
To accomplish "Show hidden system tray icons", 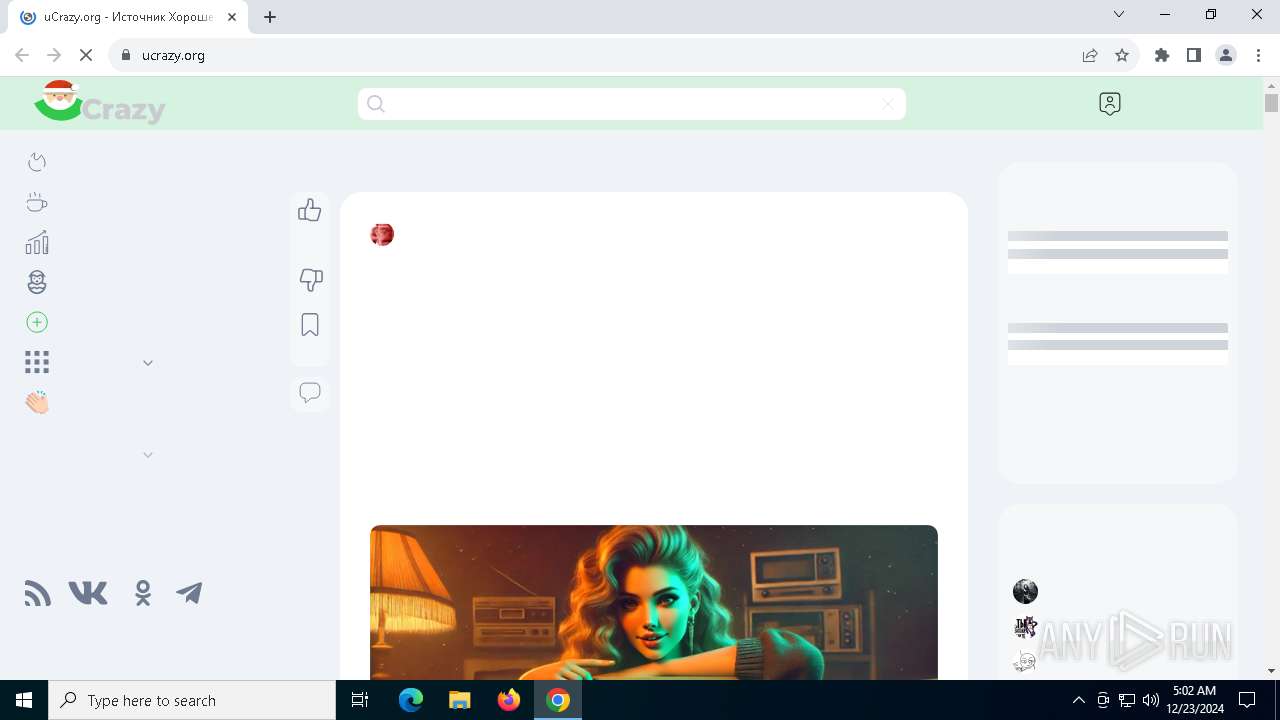I will point(1079,700).
